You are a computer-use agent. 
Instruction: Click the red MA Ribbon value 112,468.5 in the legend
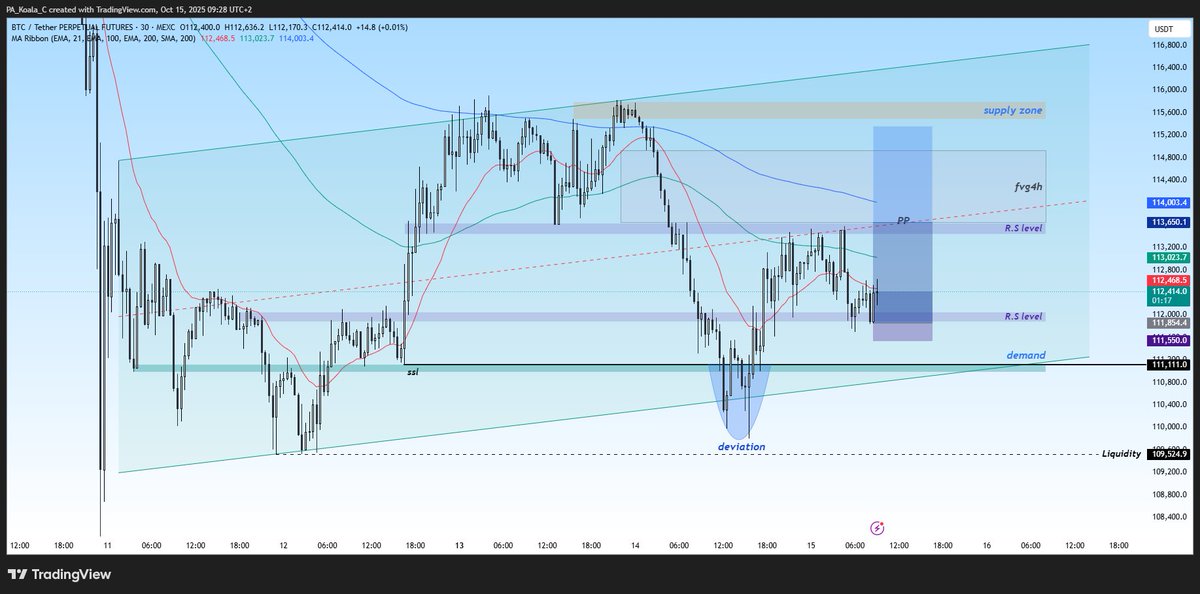click(217, 38)
